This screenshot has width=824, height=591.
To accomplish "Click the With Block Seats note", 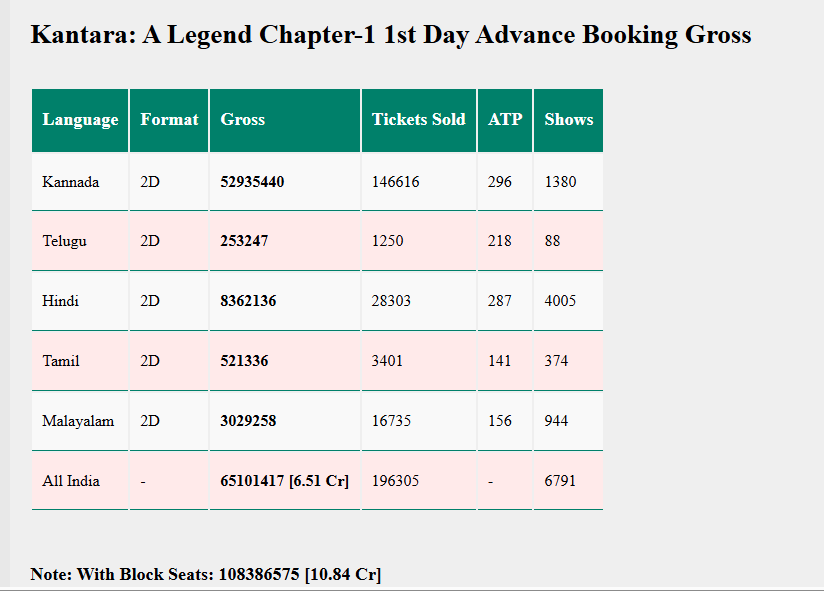I will click(x=205, y=575).
